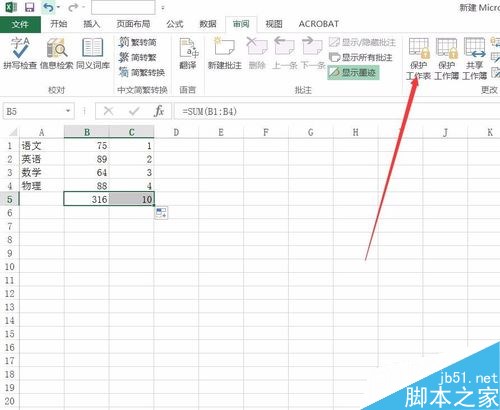The image size is (500, 410).
Task: Convert traditional to simplified with 繁转简
Action: 138,42
